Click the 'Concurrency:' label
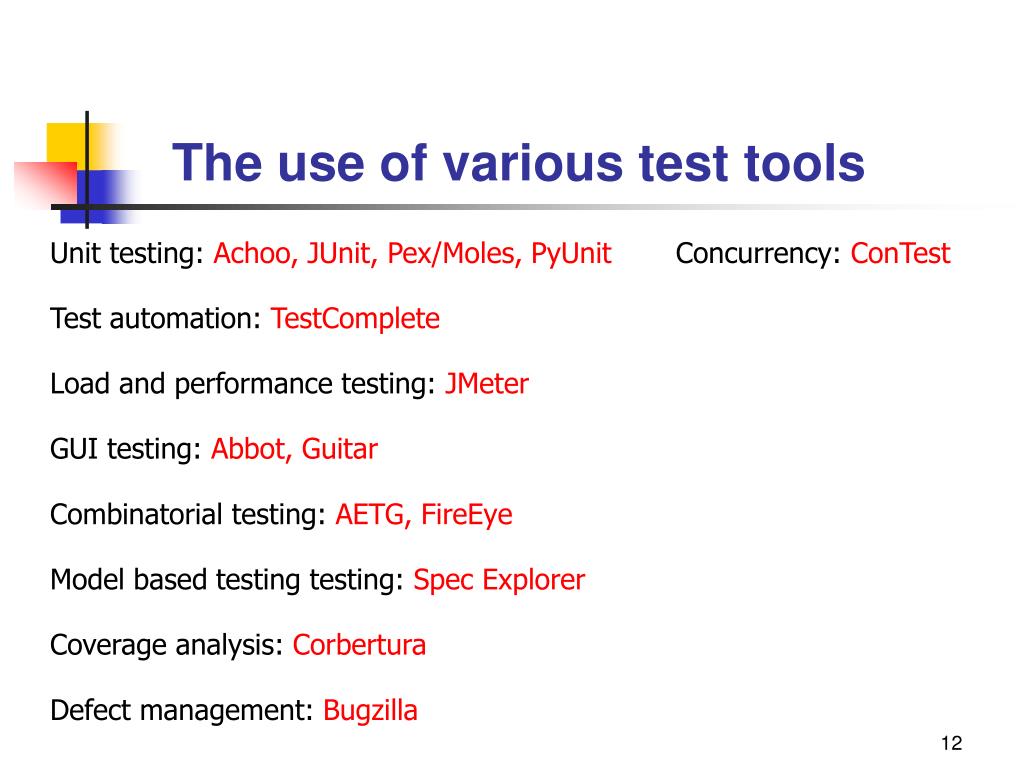 758,254
